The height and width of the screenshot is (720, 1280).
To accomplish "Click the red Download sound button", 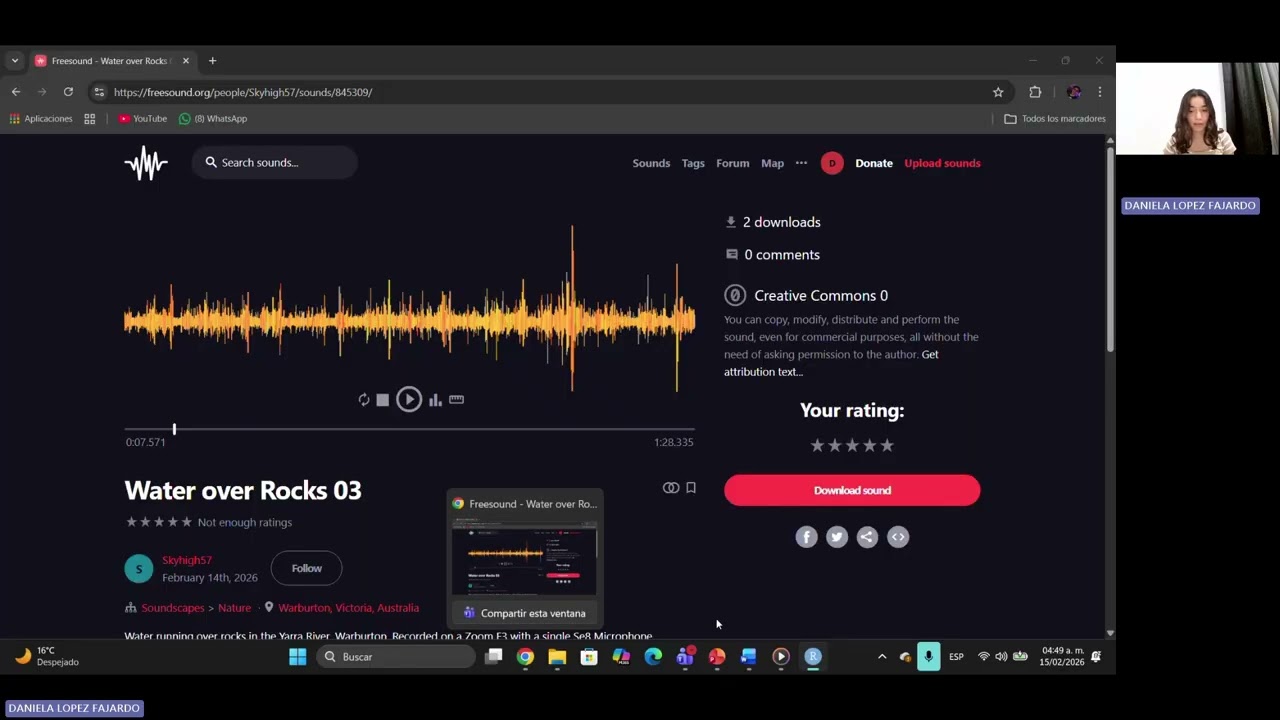I will pos(852,490).
